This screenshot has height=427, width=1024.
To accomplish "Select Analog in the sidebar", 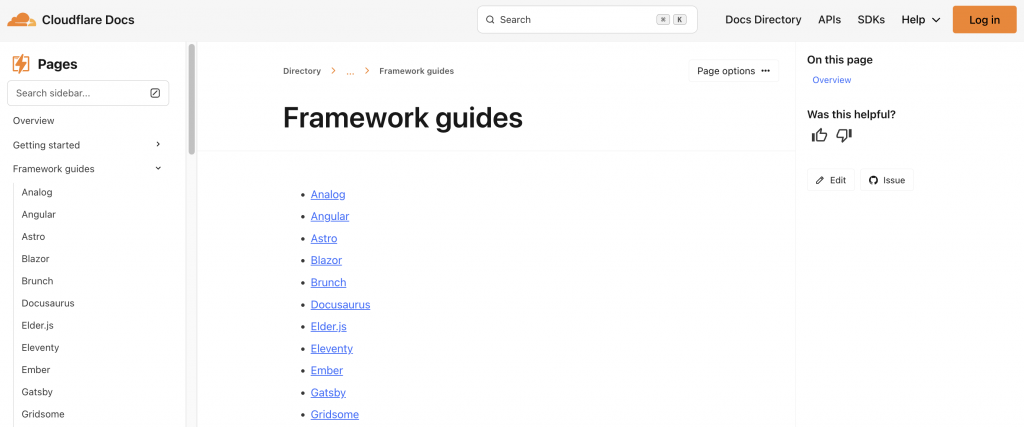I will (x=37, y=192).
